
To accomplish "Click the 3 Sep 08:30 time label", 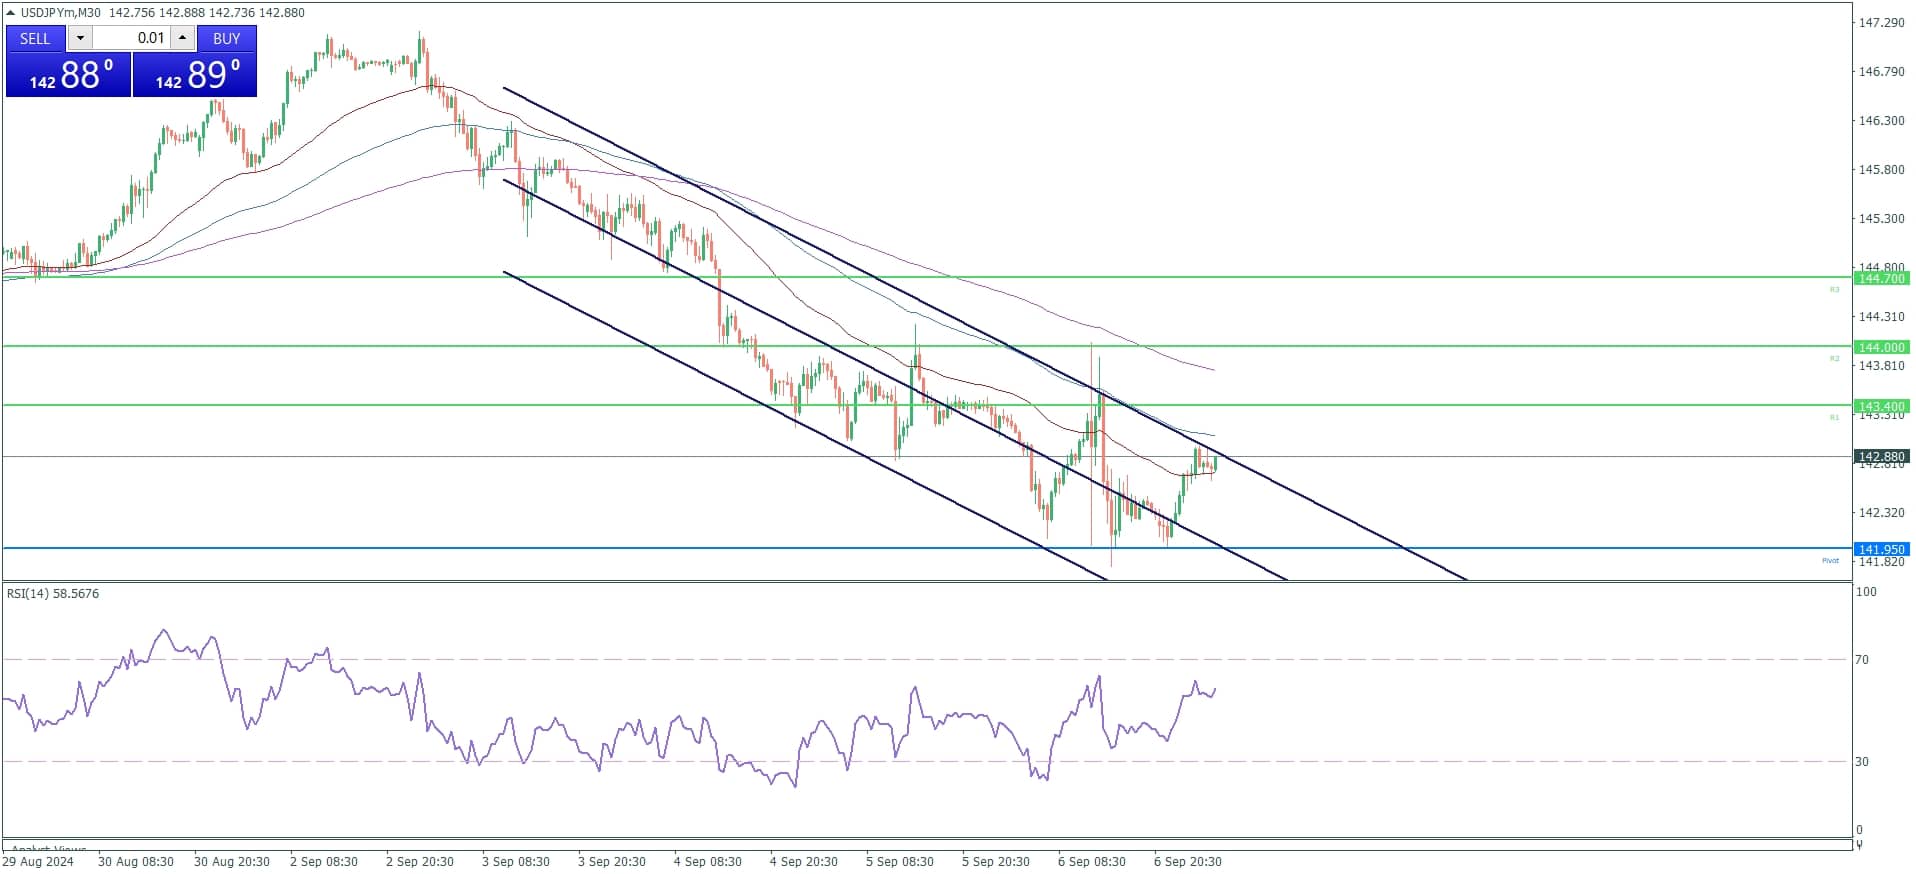I will point(516,861).
